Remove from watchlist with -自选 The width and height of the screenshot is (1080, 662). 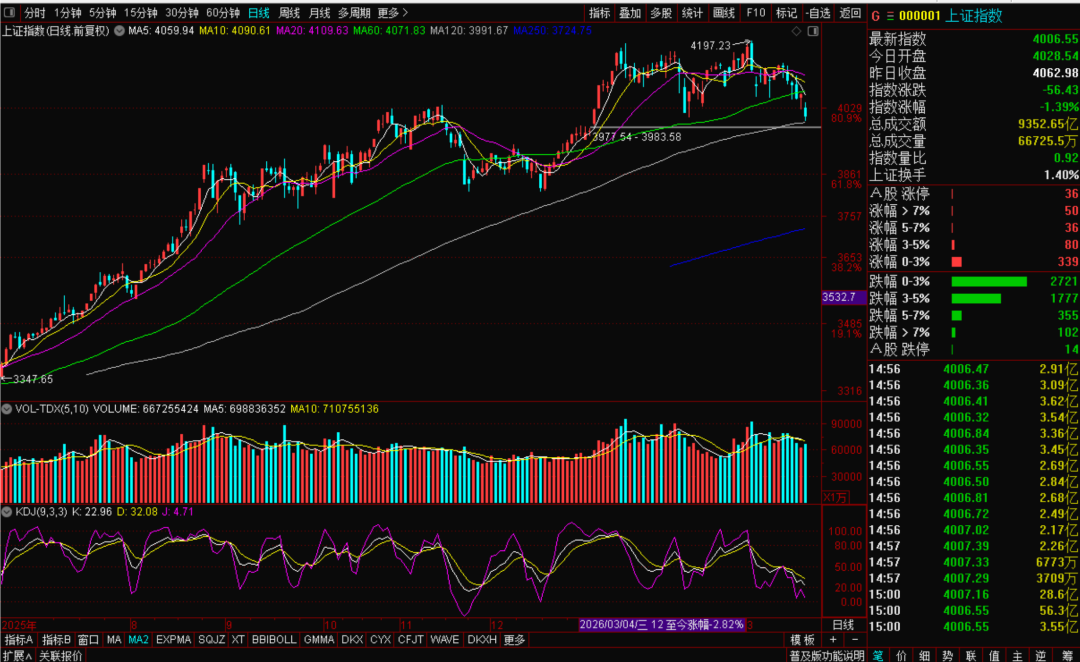coord(818,13)
